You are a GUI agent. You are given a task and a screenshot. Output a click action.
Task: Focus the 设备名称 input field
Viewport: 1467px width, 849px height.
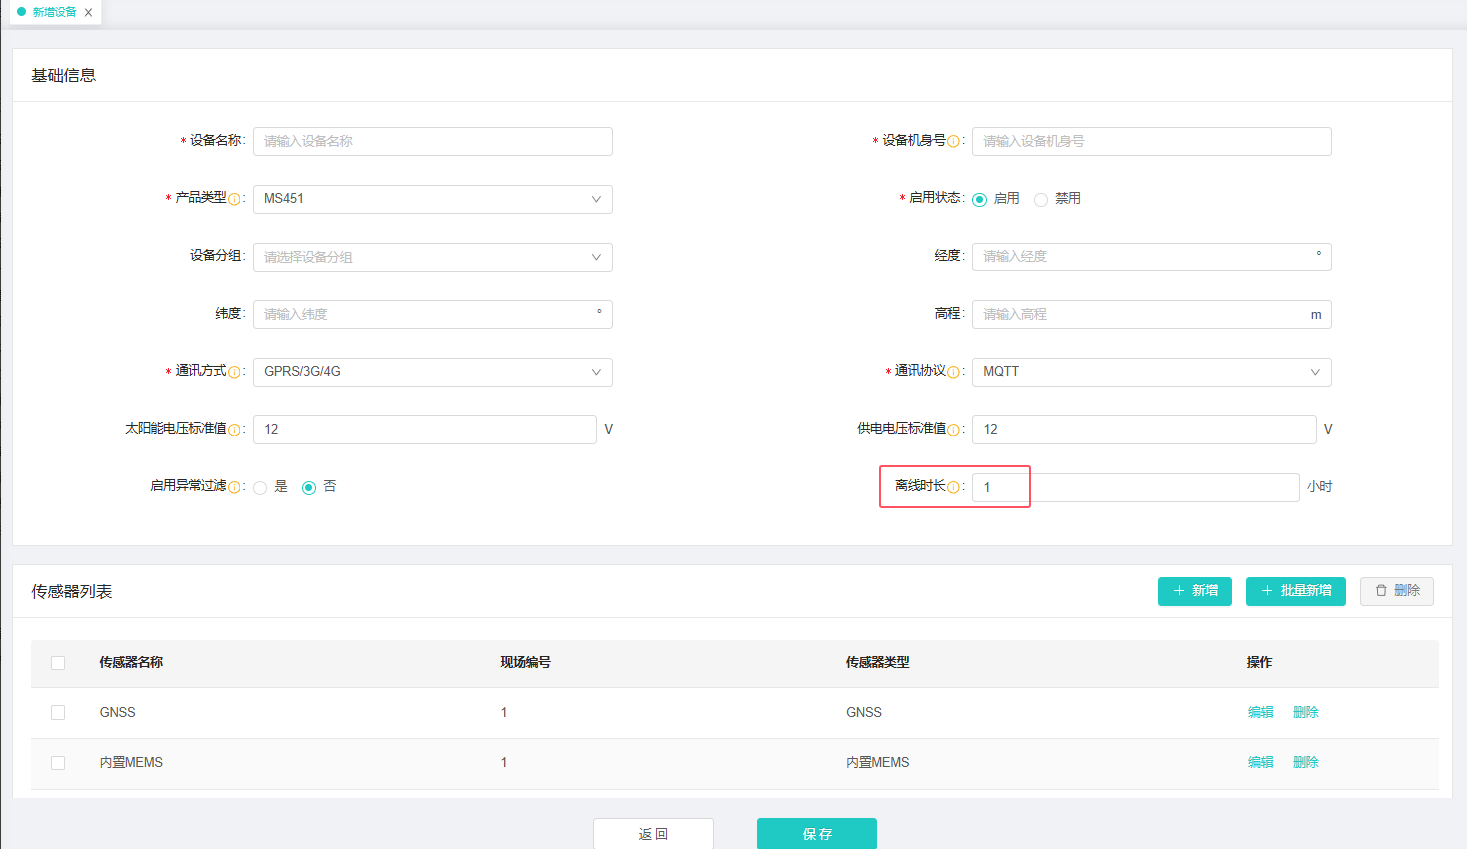tap(432, 141)
